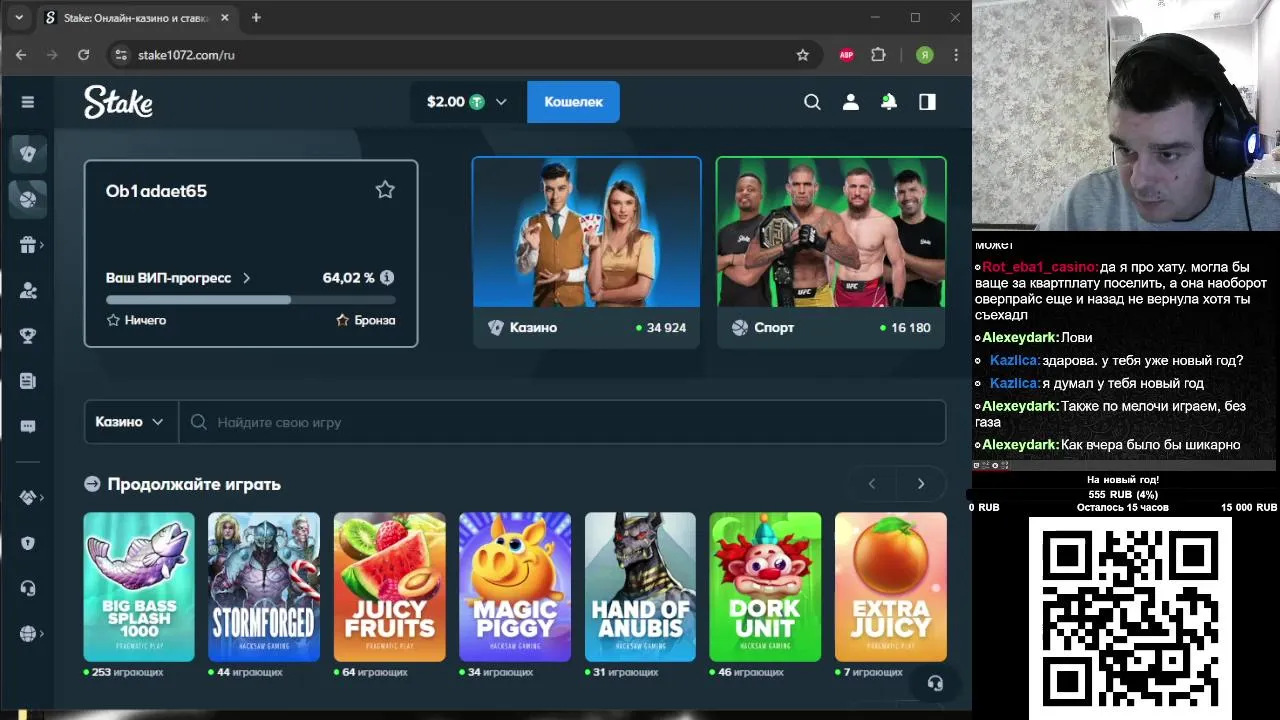Show next games with right carousel arrow

tap(921, 484)
